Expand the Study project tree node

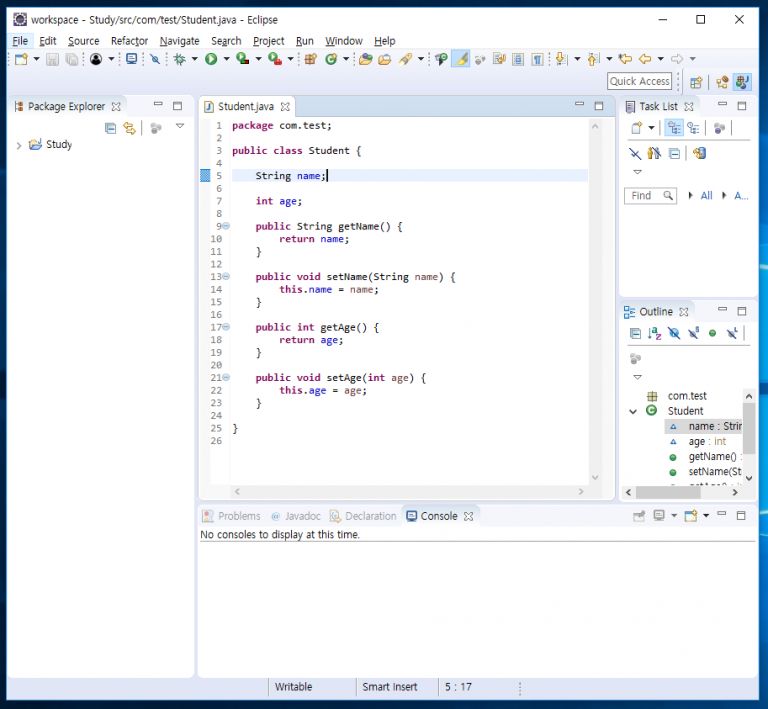tap(19, 145)
